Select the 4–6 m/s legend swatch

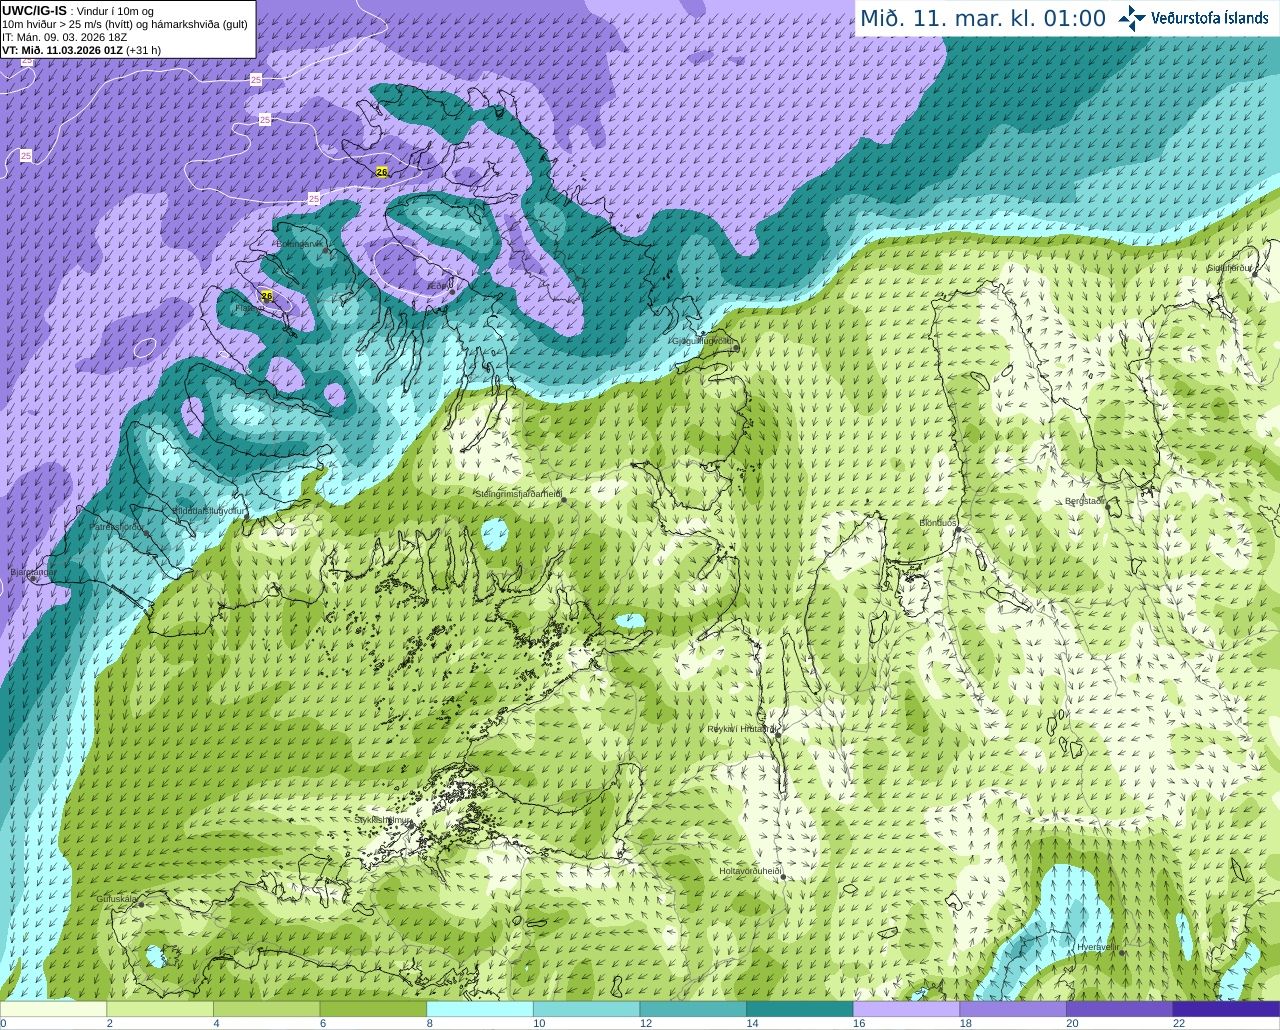266,1009
